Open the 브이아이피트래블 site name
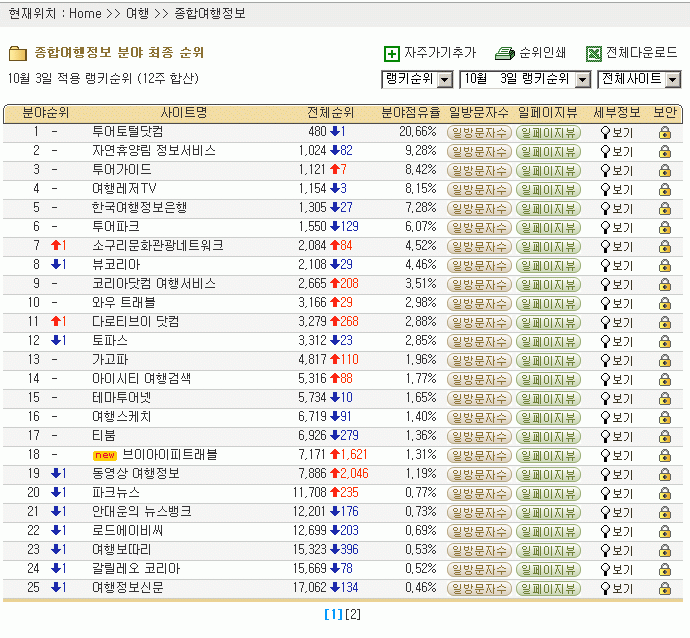The width and height of the screenshot is (690, 638). point(169,455)
